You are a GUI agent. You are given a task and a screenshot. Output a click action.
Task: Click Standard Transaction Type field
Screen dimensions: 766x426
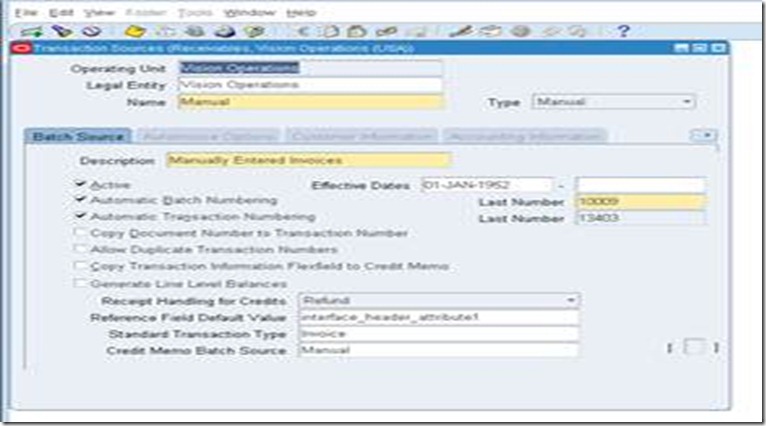click(439, 334)
